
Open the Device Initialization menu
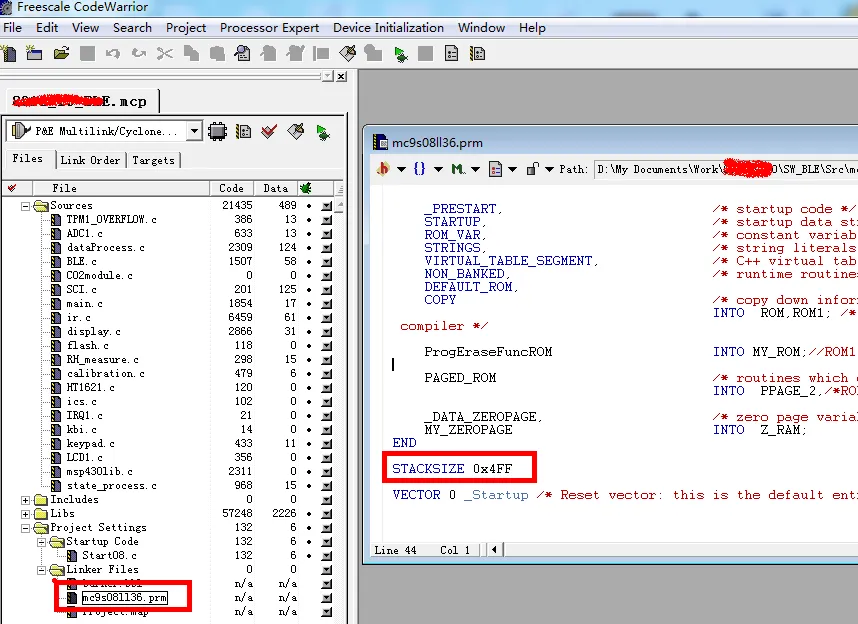coord(389,27)
